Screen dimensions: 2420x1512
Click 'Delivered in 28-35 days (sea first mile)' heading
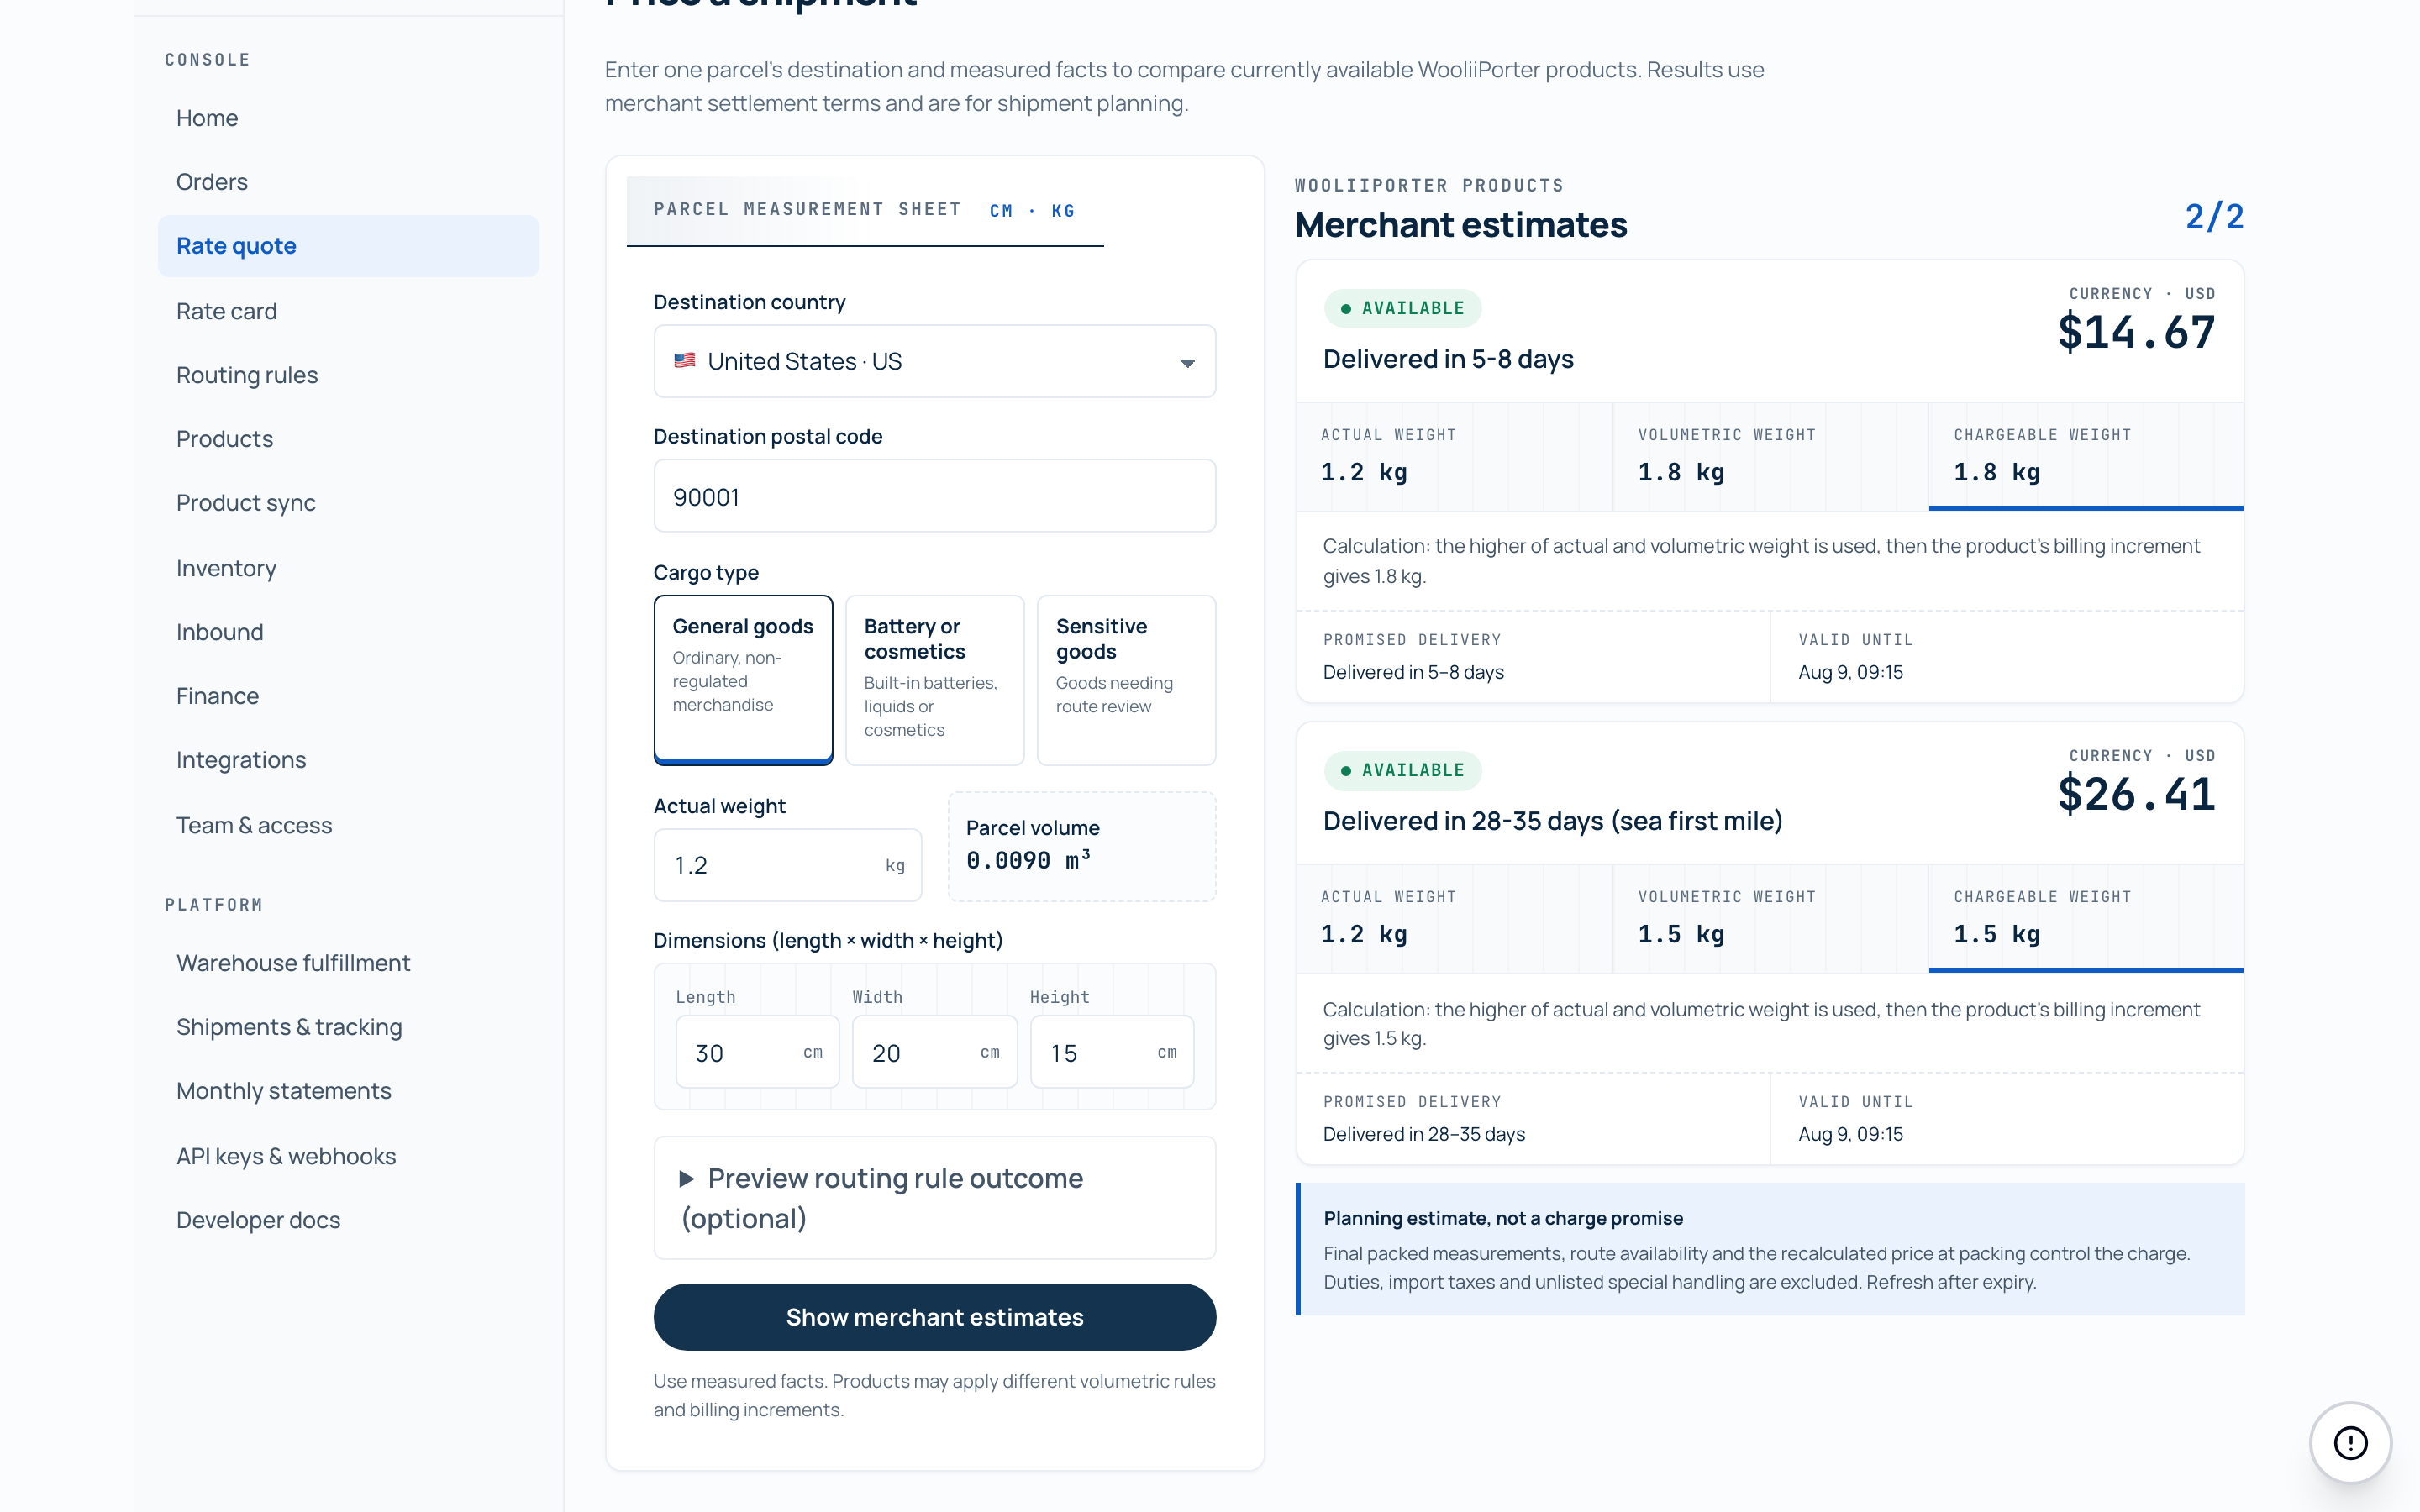[x=1552, y=821]
